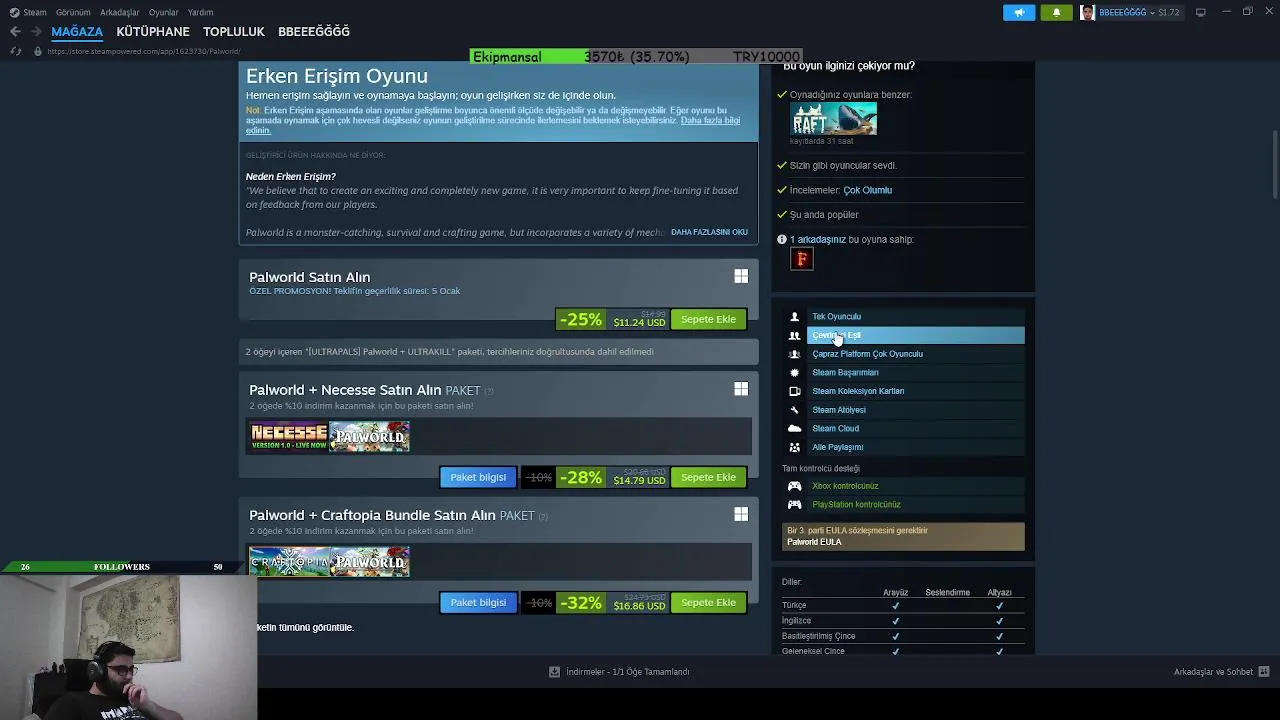Click the Necesse bundle banner image
This screenshot has height=720, width=1280.
[x=289, y=436]
